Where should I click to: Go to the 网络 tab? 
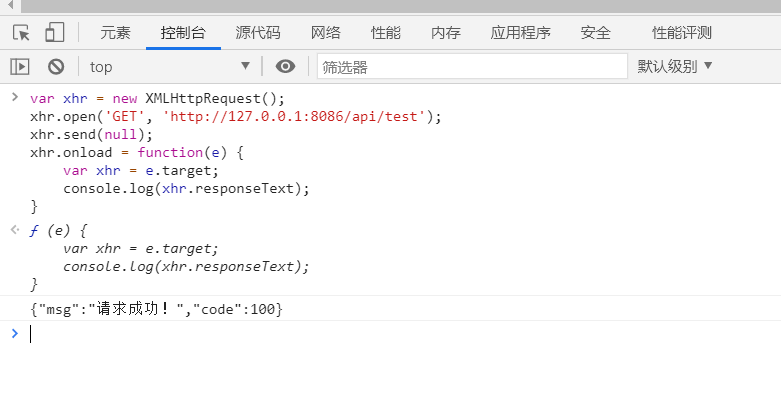pyautogui.click(x=326, y=33)
